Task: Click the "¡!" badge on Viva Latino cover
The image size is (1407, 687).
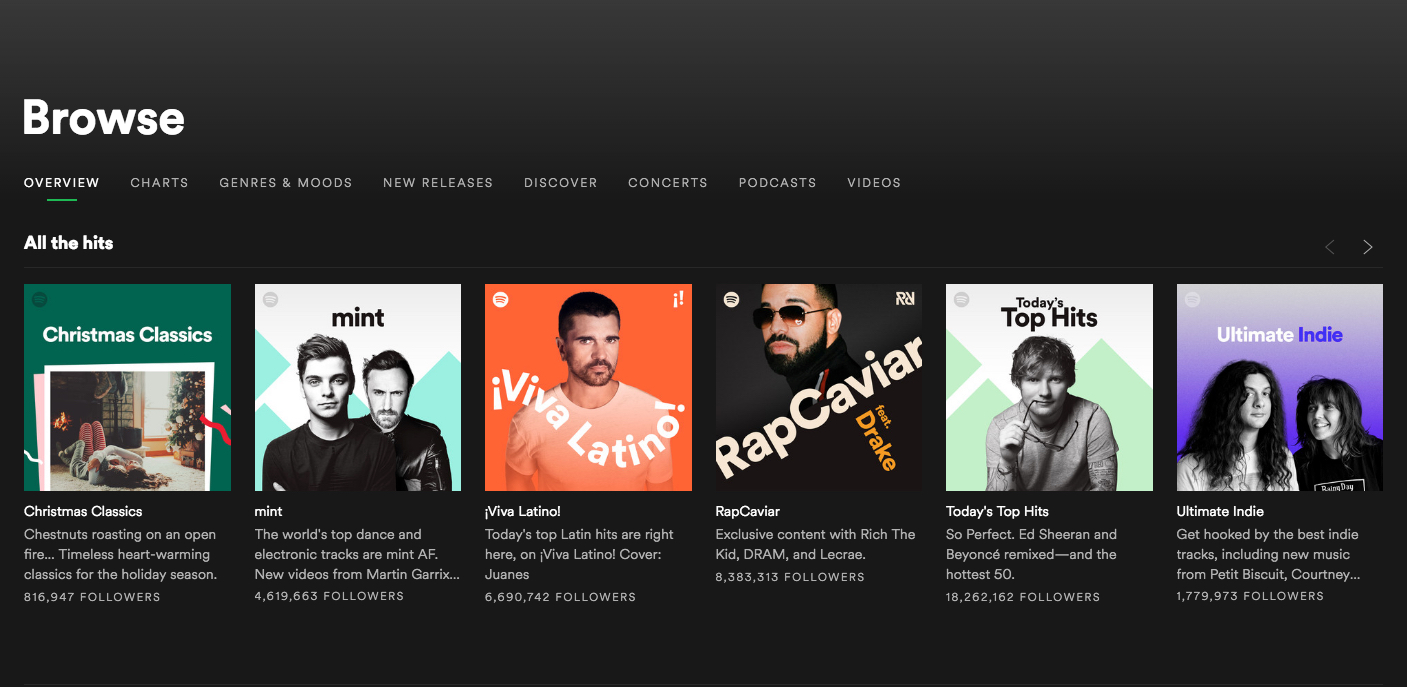Action: 677,299
